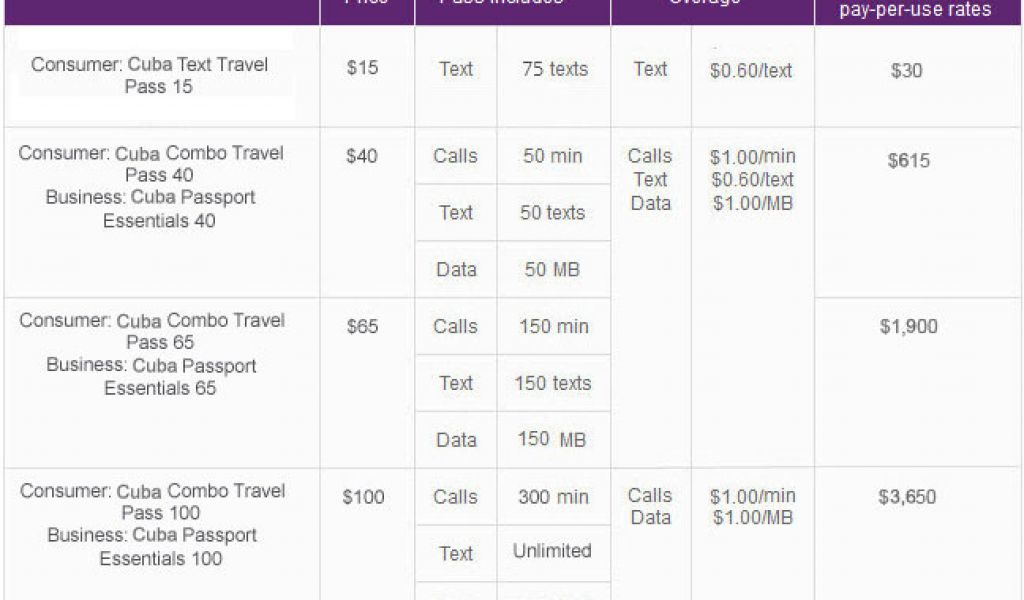
Task: Select the $65 price cell
Action: pyautogui.click(x=361, y=326)
